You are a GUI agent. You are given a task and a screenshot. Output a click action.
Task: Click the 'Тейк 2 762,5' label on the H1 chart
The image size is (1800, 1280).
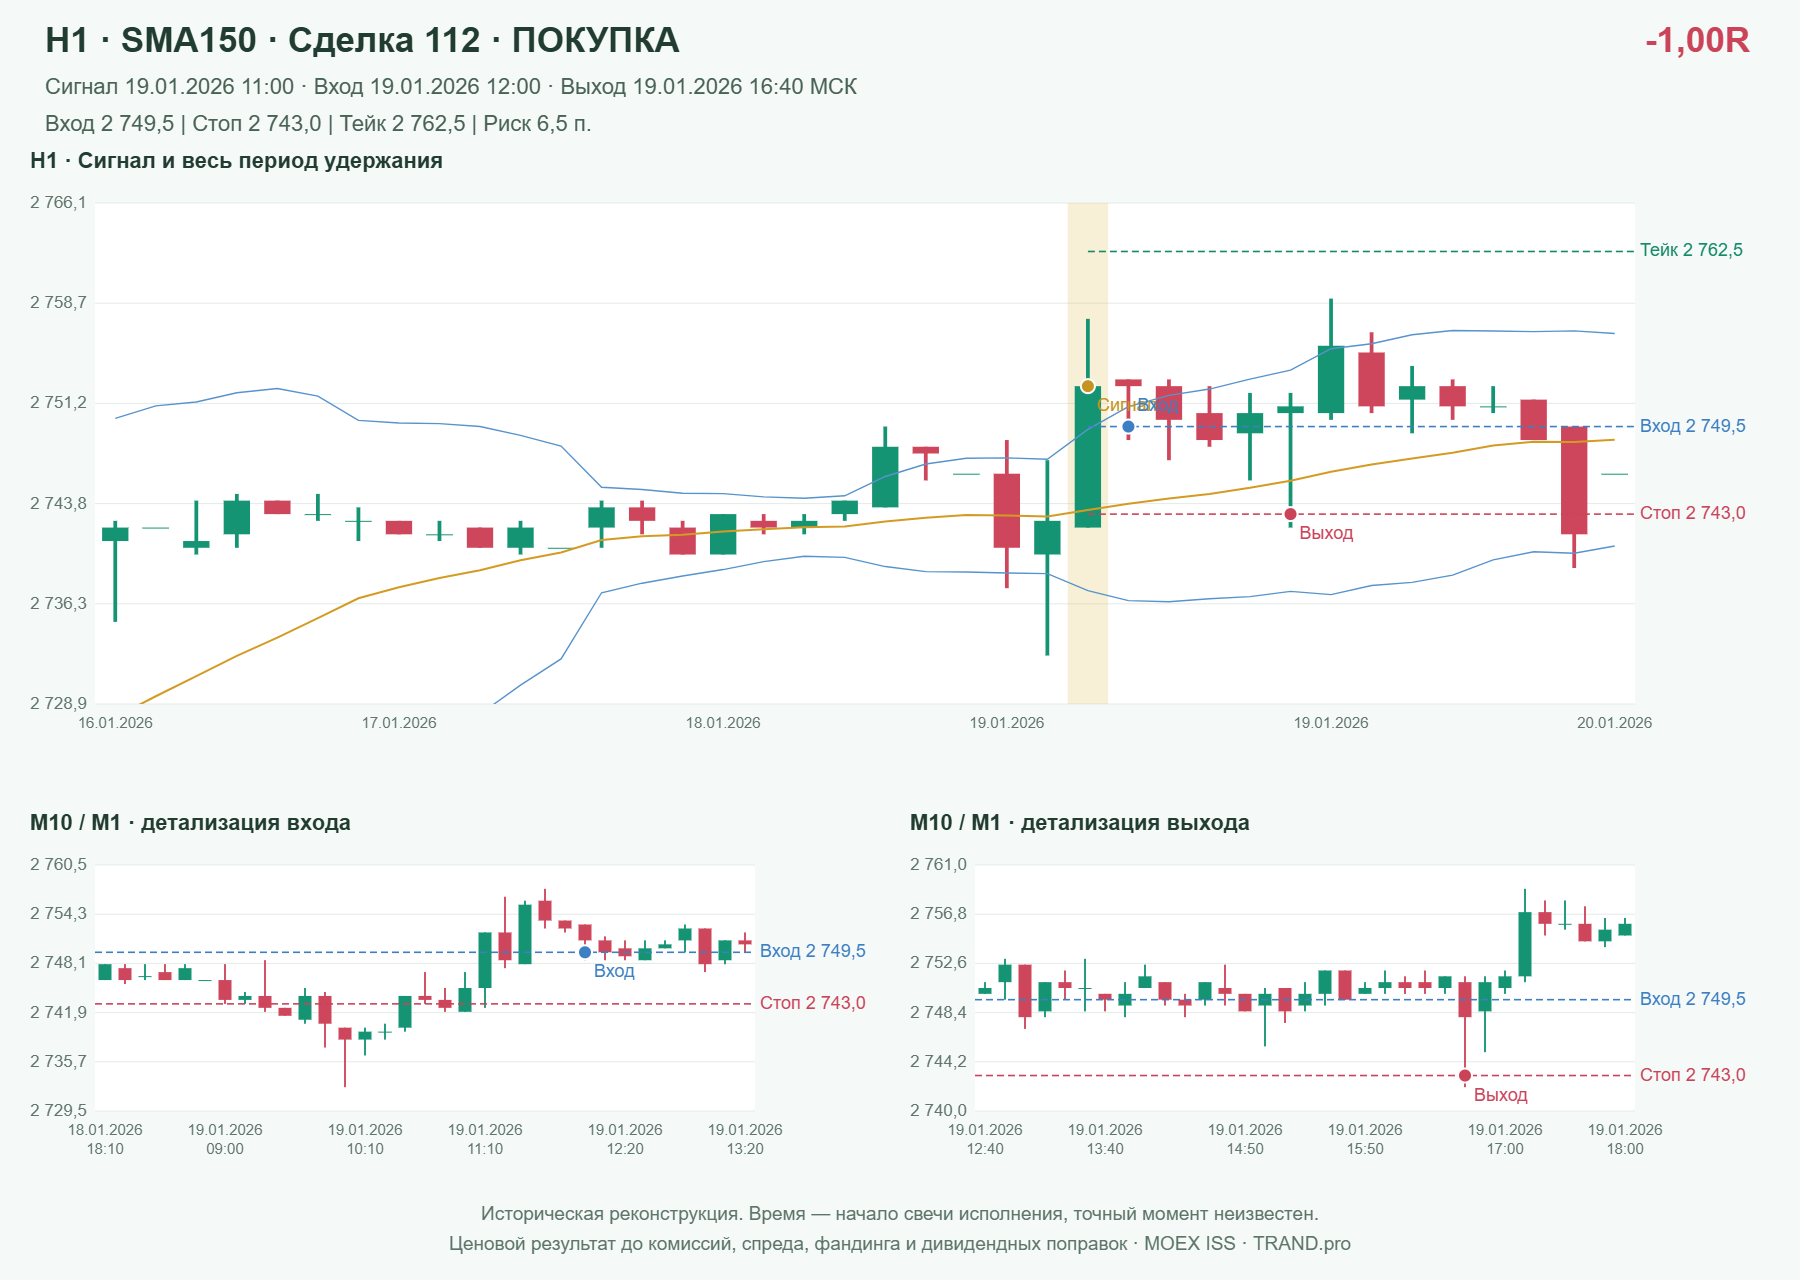1691,250
